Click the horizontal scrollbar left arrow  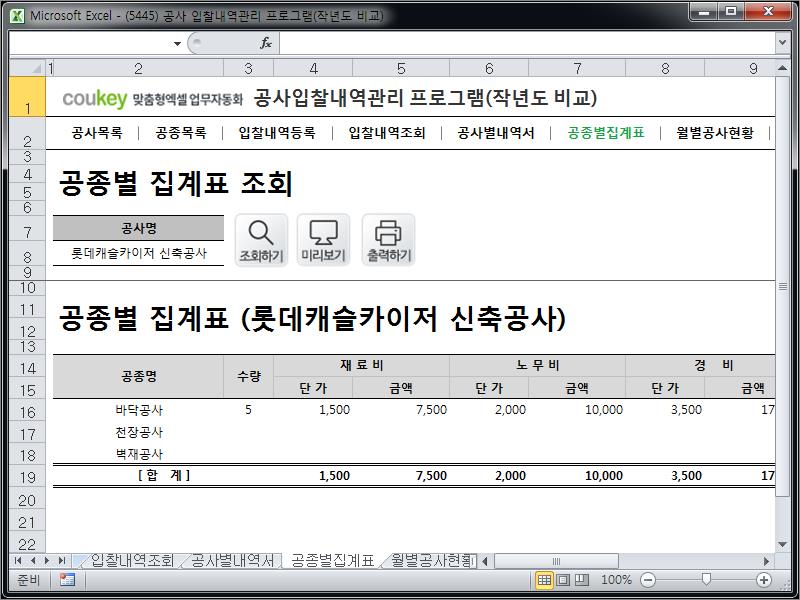pos(485,561)
